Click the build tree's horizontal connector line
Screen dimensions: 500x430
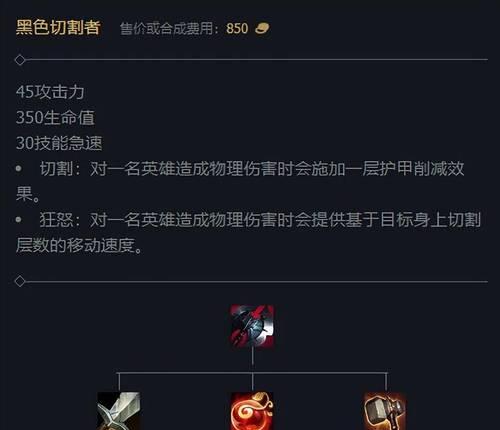252,373
